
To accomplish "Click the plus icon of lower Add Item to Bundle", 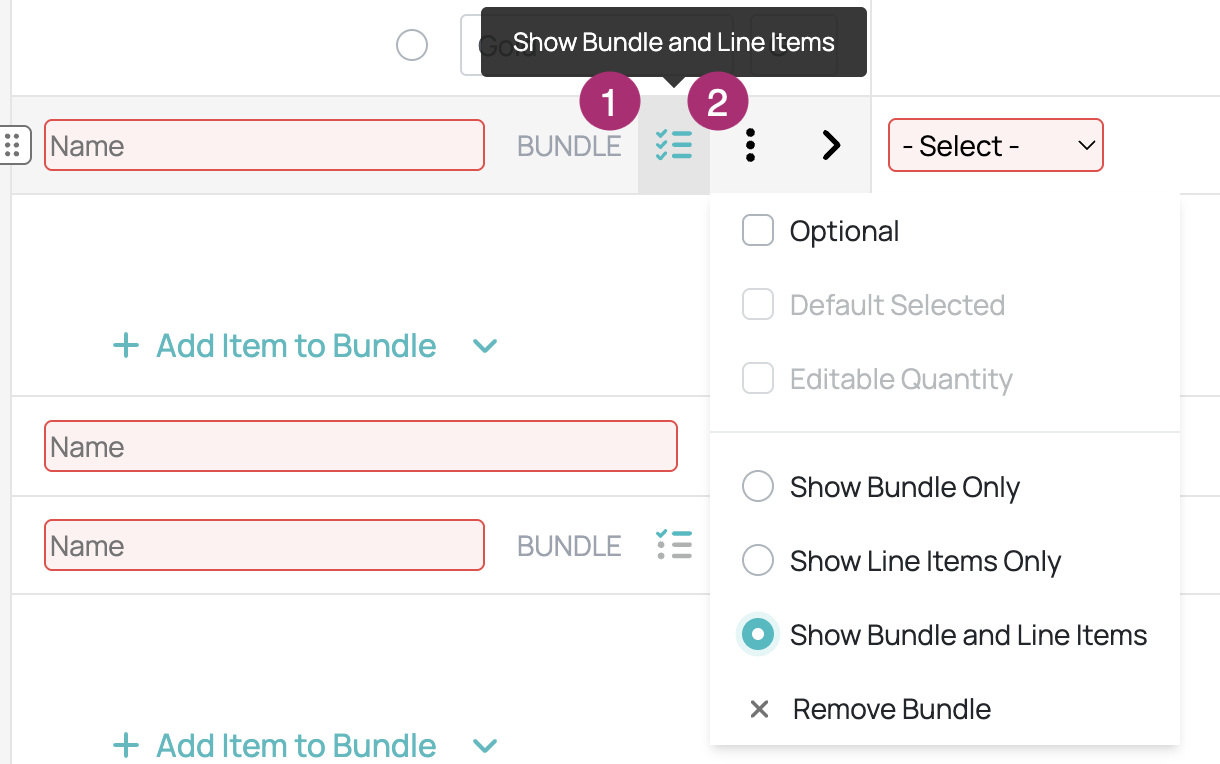I will 125,745.
